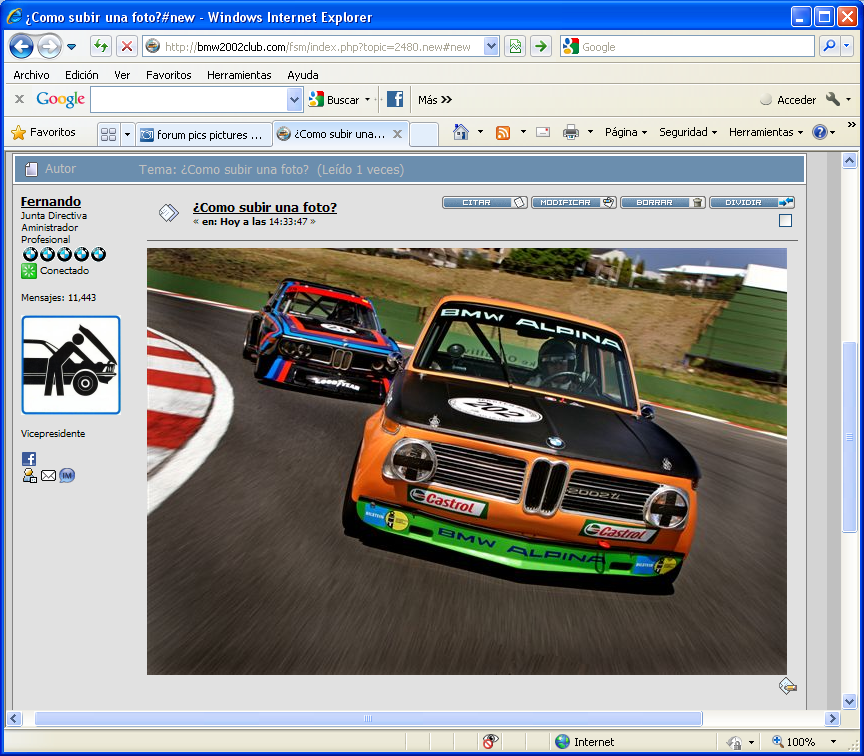Click the vertical scrollbar up arrow

click(x=849, y=161)
